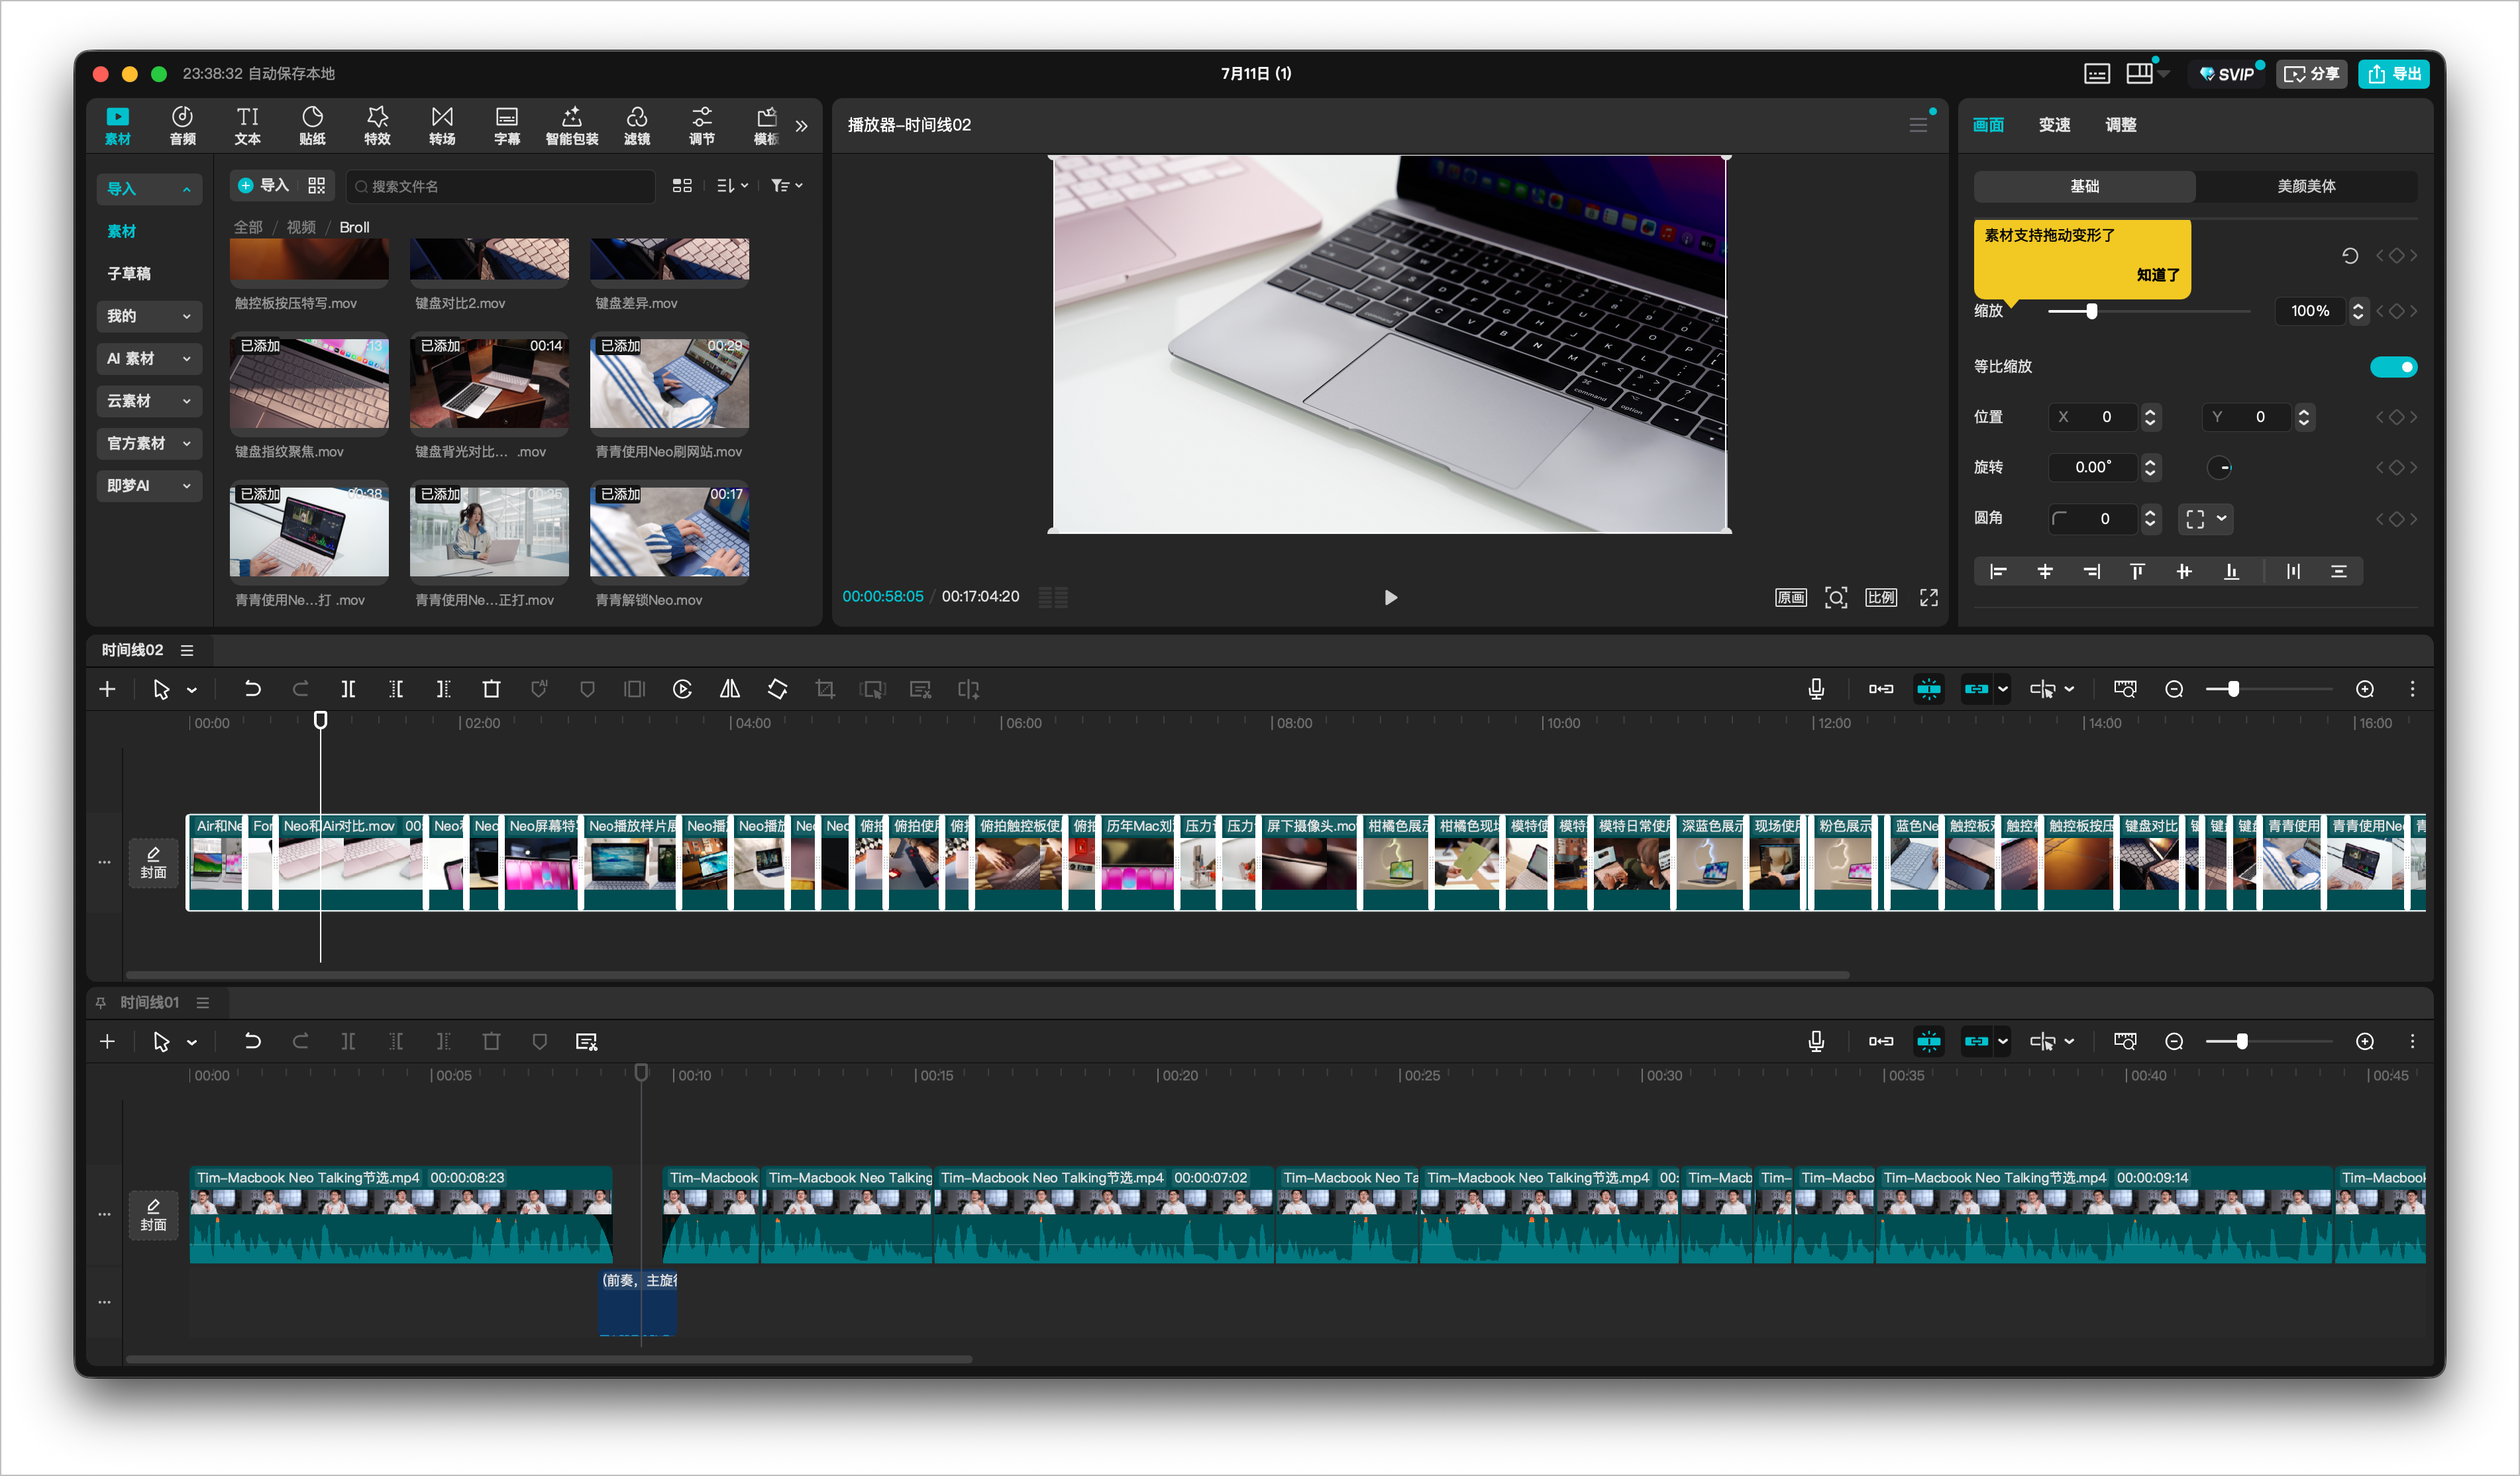2520x1476 pixels.
Task: Open the media filter dropdown
Action: tap(787, 186)
